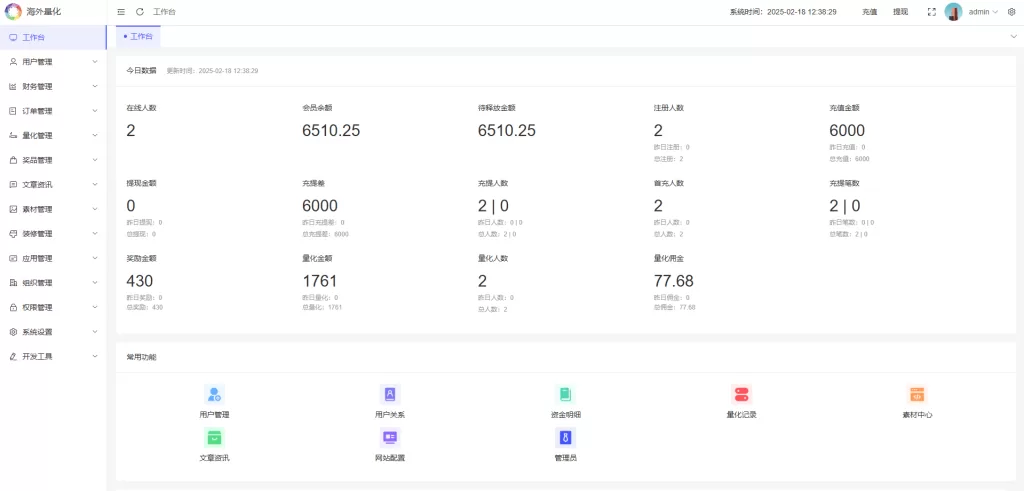
Task: Expand the 组织管理 chevron in sidebar
Action: coord(95,283)
